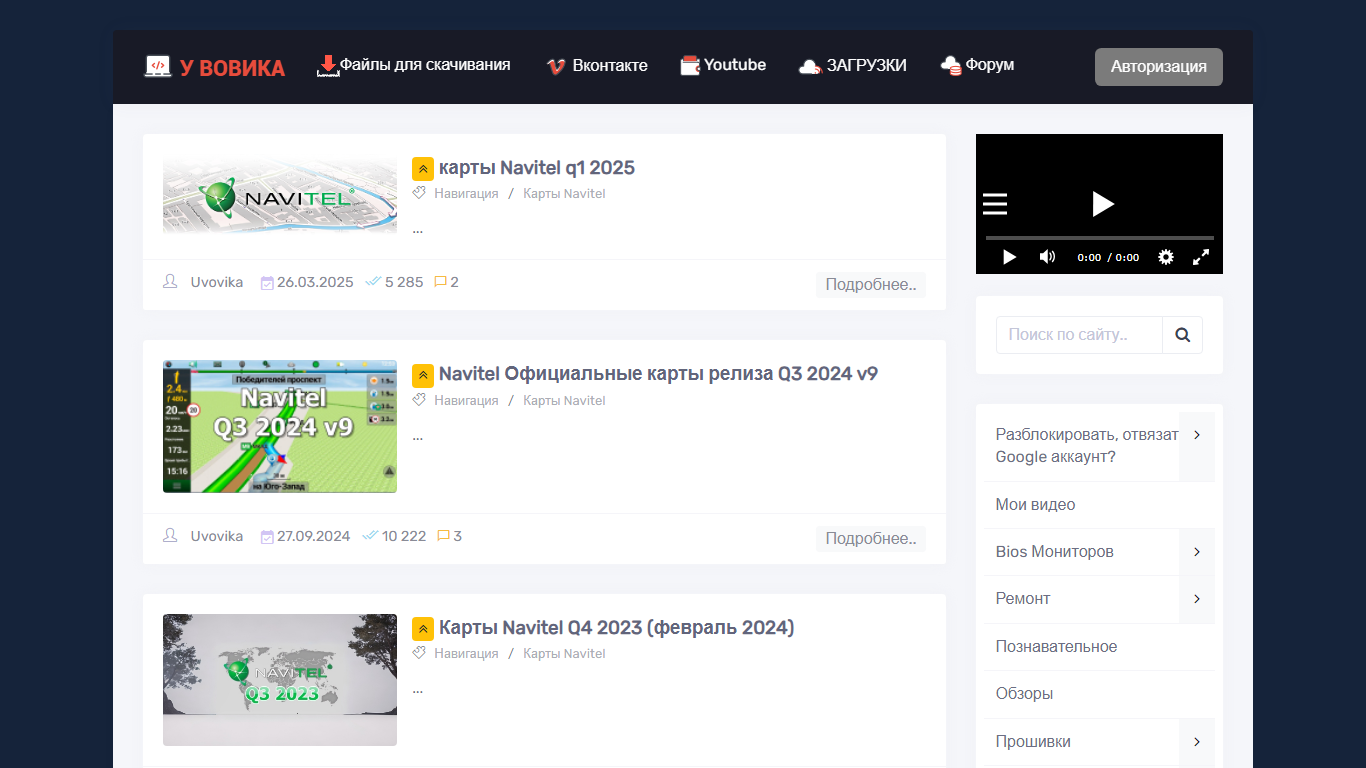The width and height of the screenshot is (1366, 768).
Task: Click the cloud icon beside ЗАГРУЗКИ
Action: tap(810, 67)
